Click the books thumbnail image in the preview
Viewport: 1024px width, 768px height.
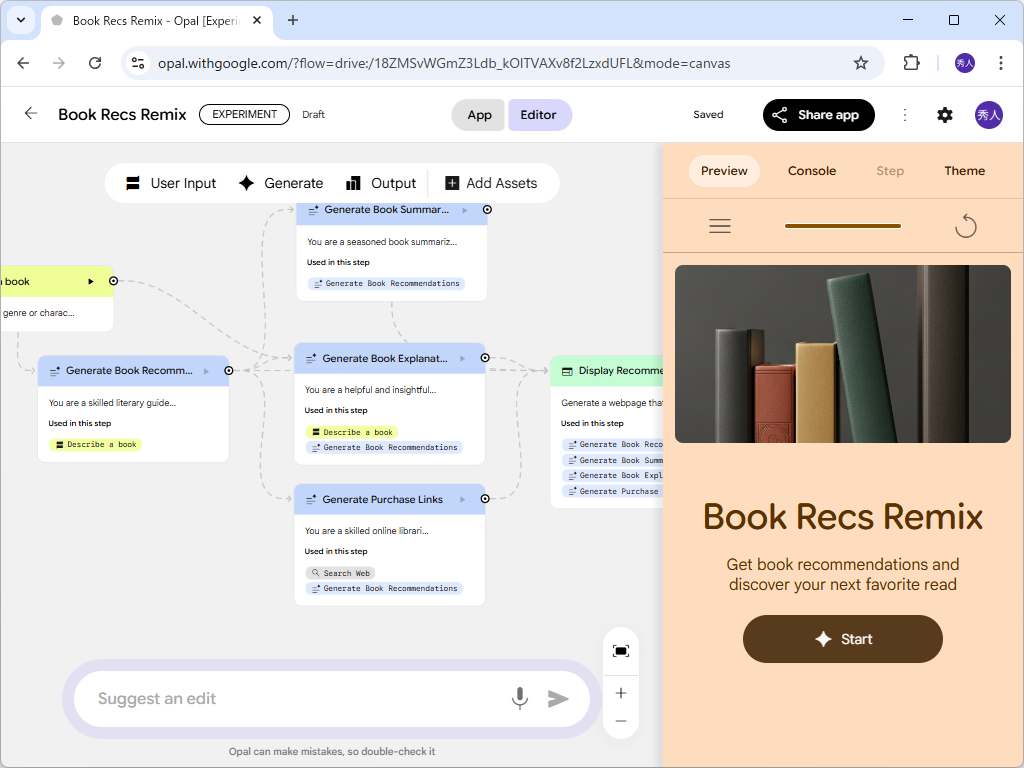click(842, 354)
